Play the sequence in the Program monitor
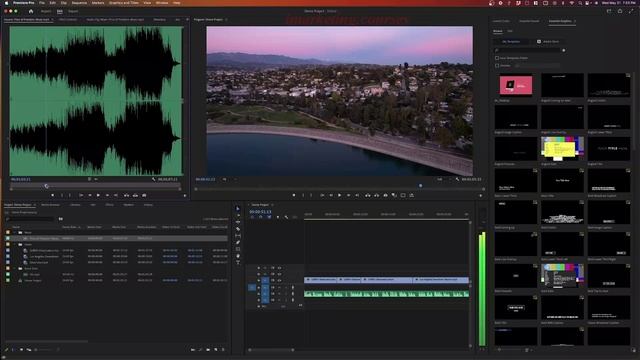640x360 pixels. [x=340, y=196]
